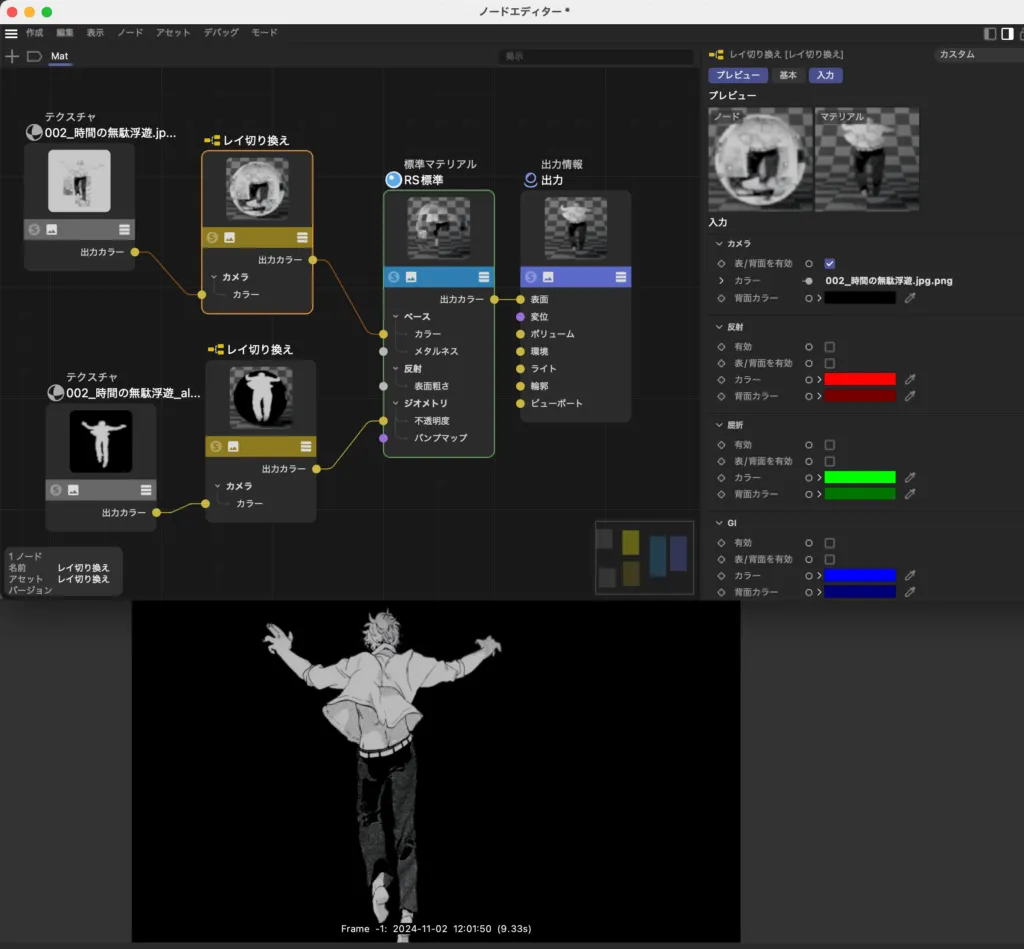Click the 入力 button in the attribute panel
Image resolution: width=1024 pixels, height=949 pixels.
point(825,75)
